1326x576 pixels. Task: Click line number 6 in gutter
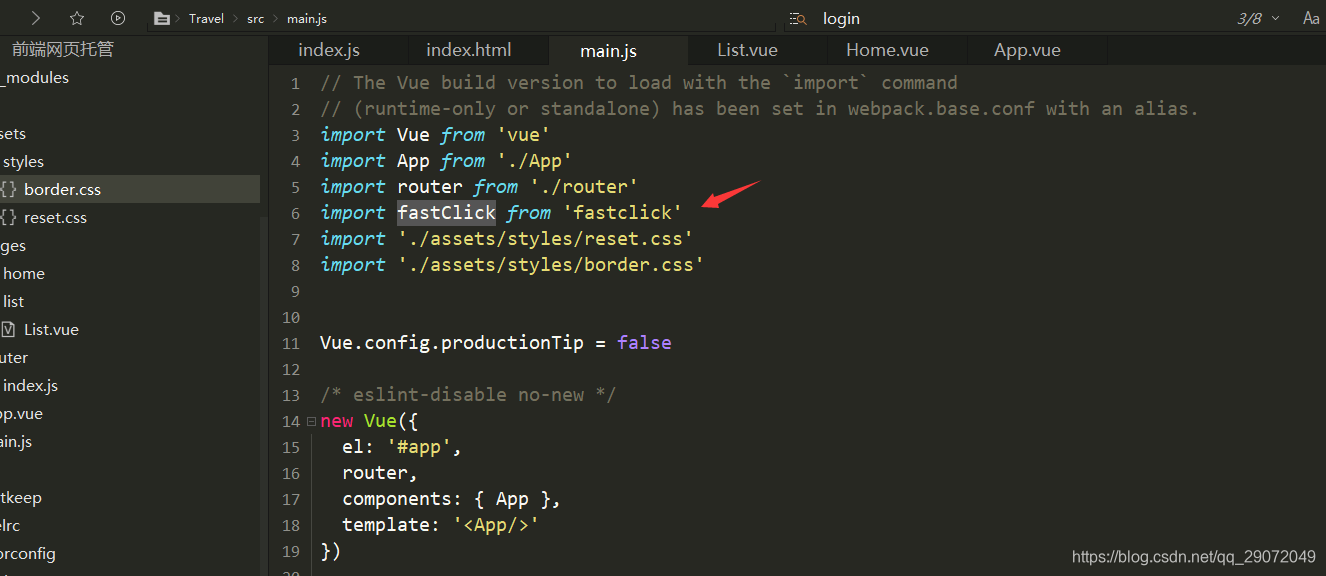[294, 213]
